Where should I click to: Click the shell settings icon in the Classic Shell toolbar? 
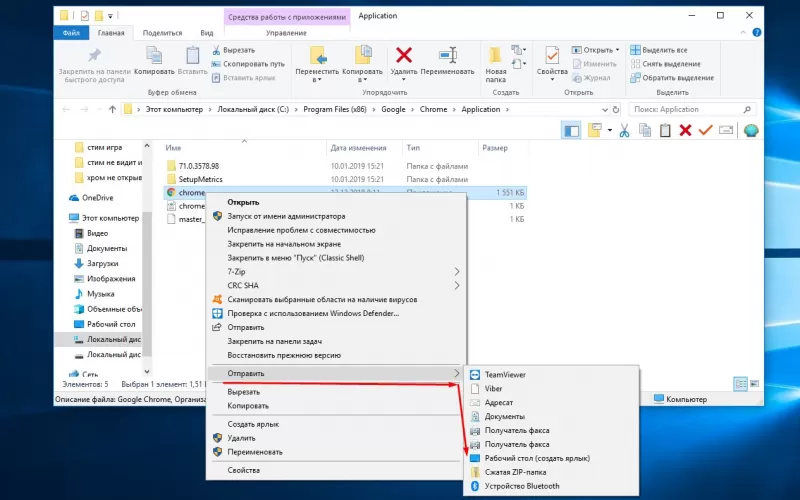pos(751,131)
